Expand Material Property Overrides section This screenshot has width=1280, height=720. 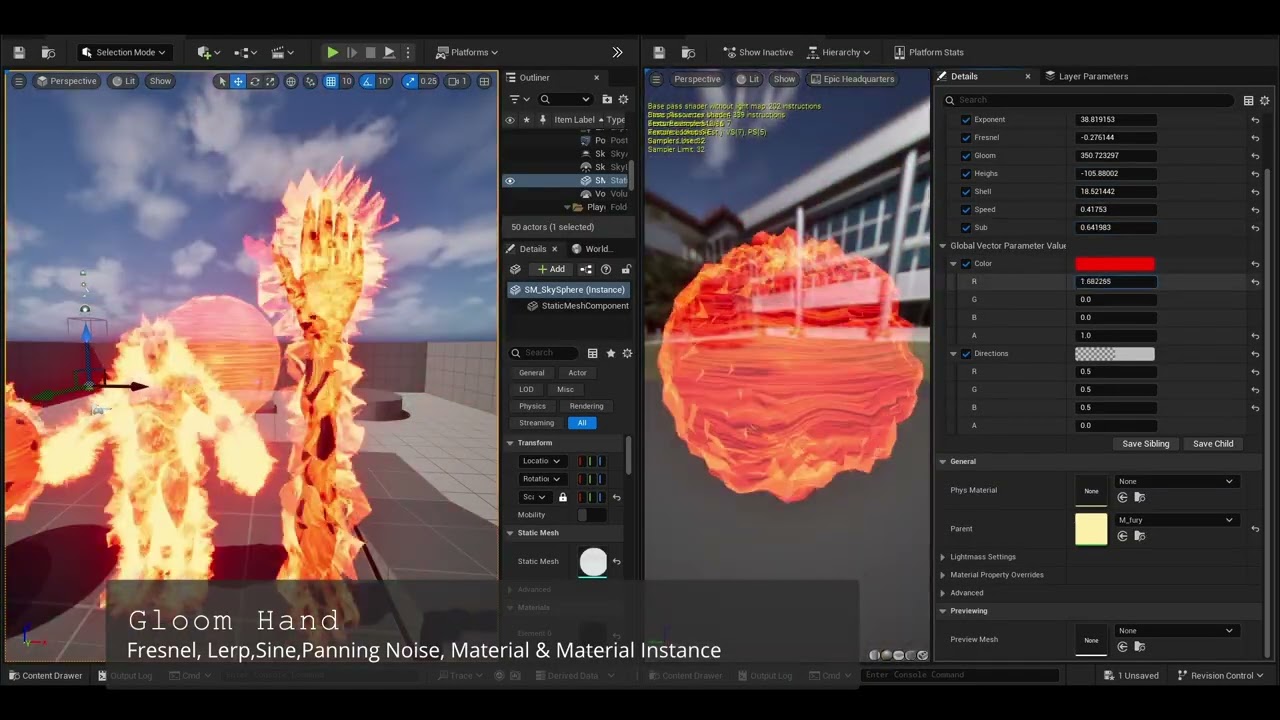point(943,575)
